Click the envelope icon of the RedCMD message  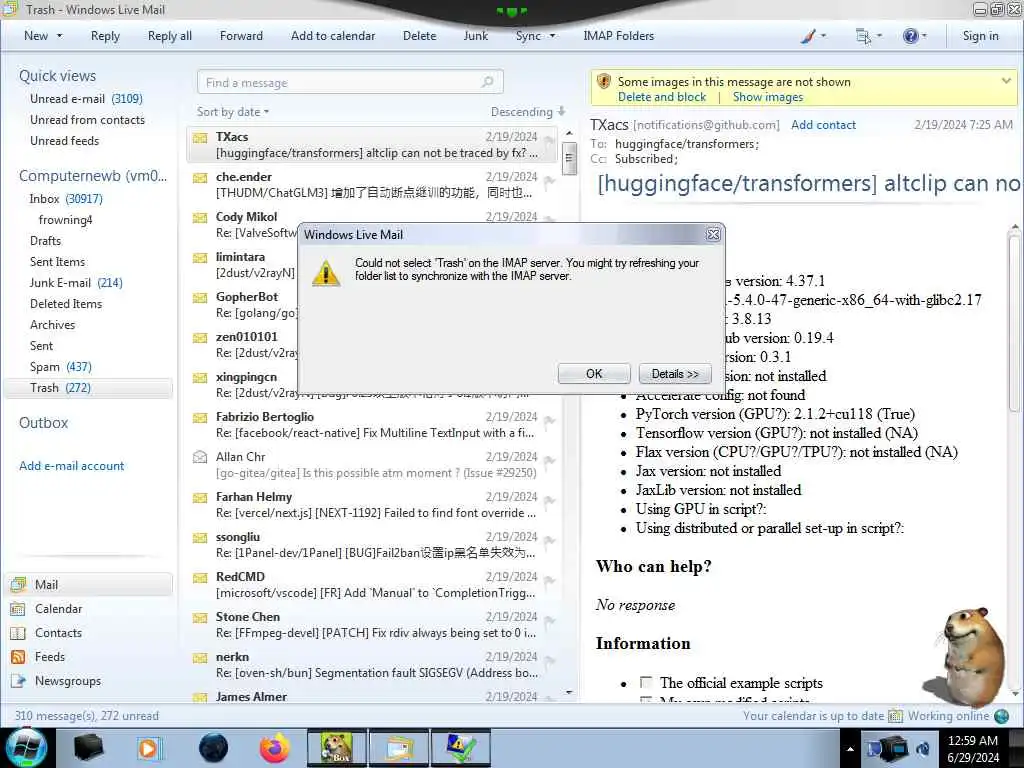[200, 577]
